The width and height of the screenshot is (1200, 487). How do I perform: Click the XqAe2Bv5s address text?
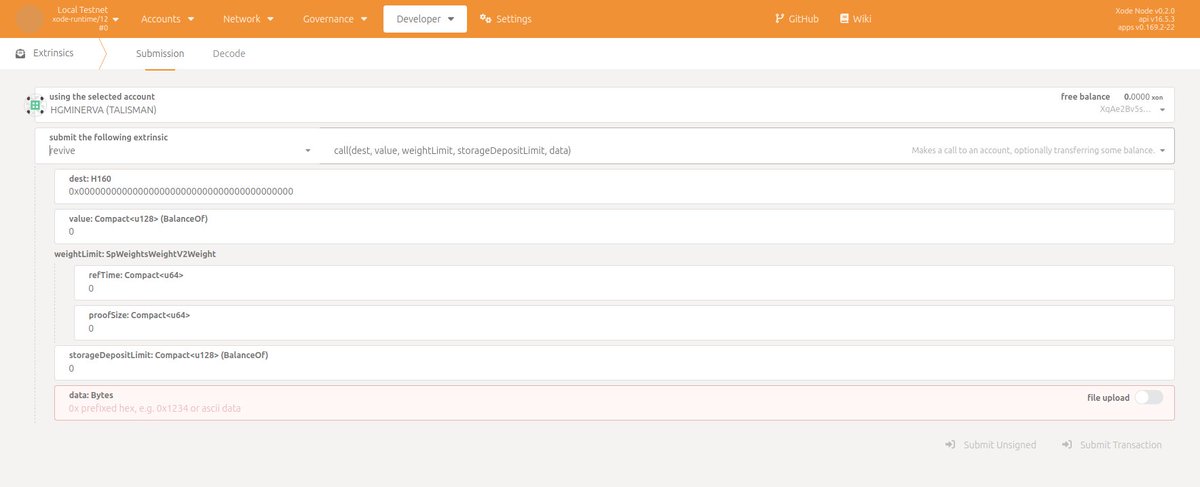point(1125,109)
